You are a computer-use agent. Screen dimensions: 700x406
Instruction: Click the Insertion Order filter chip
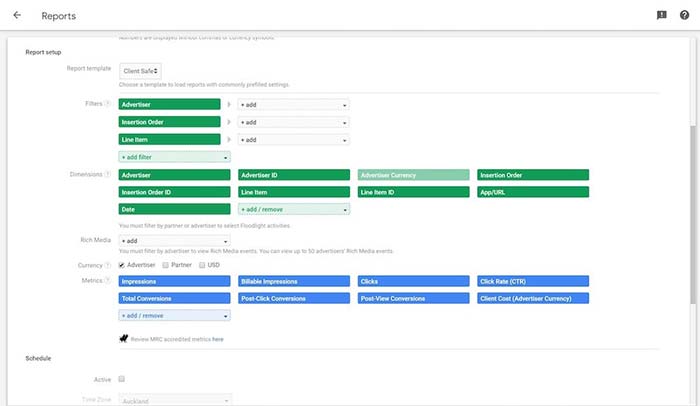170,122
